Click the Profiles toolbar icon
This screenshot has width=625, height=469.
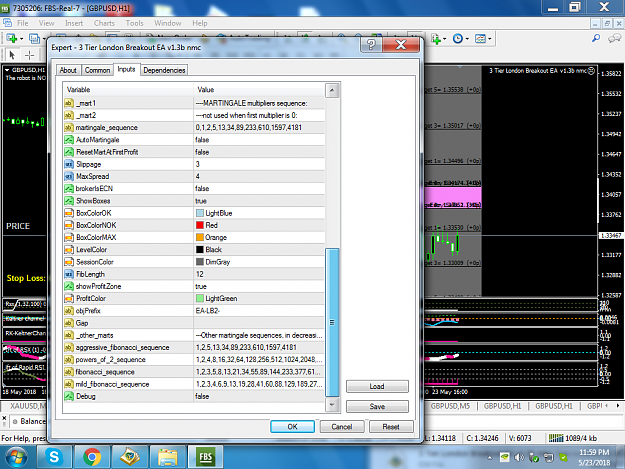coord(34,39)
